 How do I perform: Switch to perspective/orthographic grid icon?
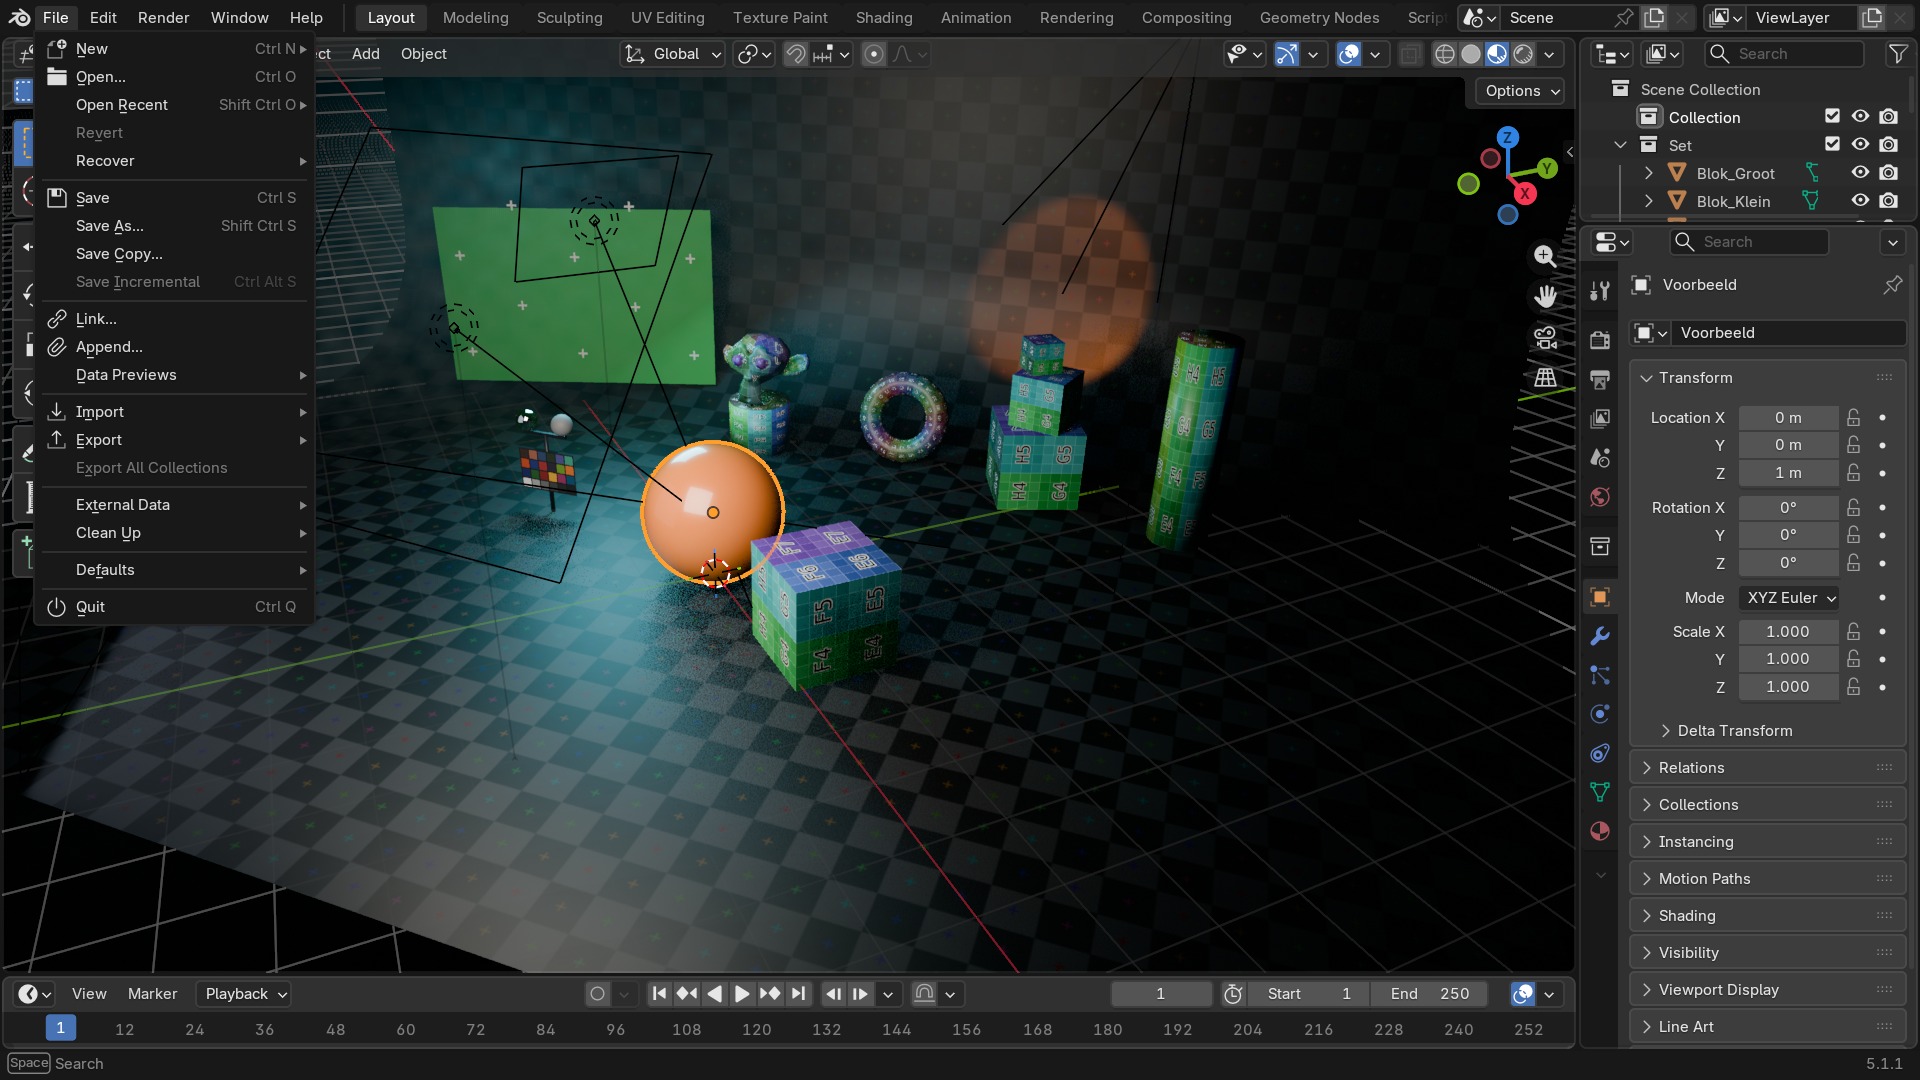tap(1545, 377)
